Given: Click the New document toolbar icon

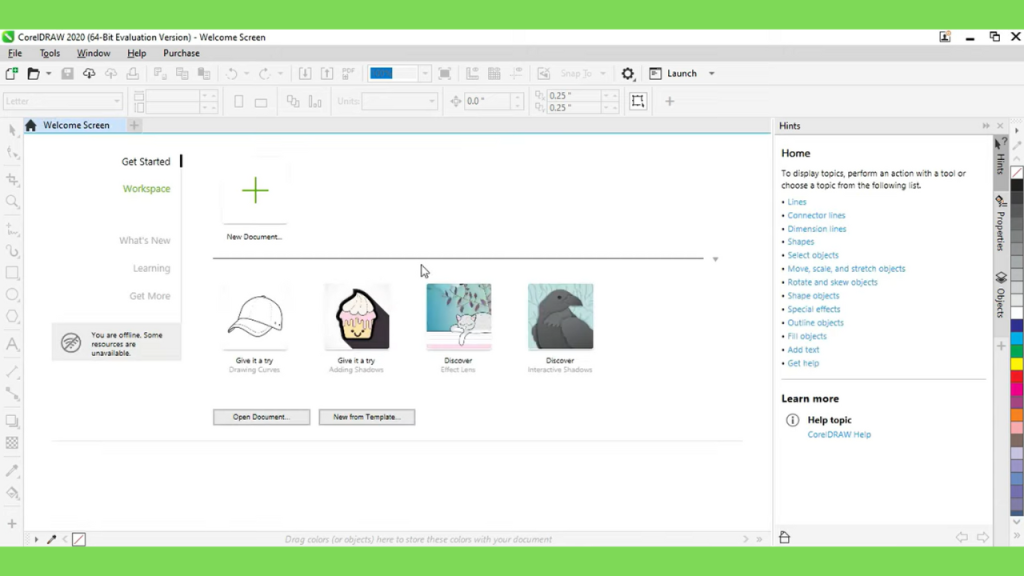Looking at the screenshot, I should point(12,73).
